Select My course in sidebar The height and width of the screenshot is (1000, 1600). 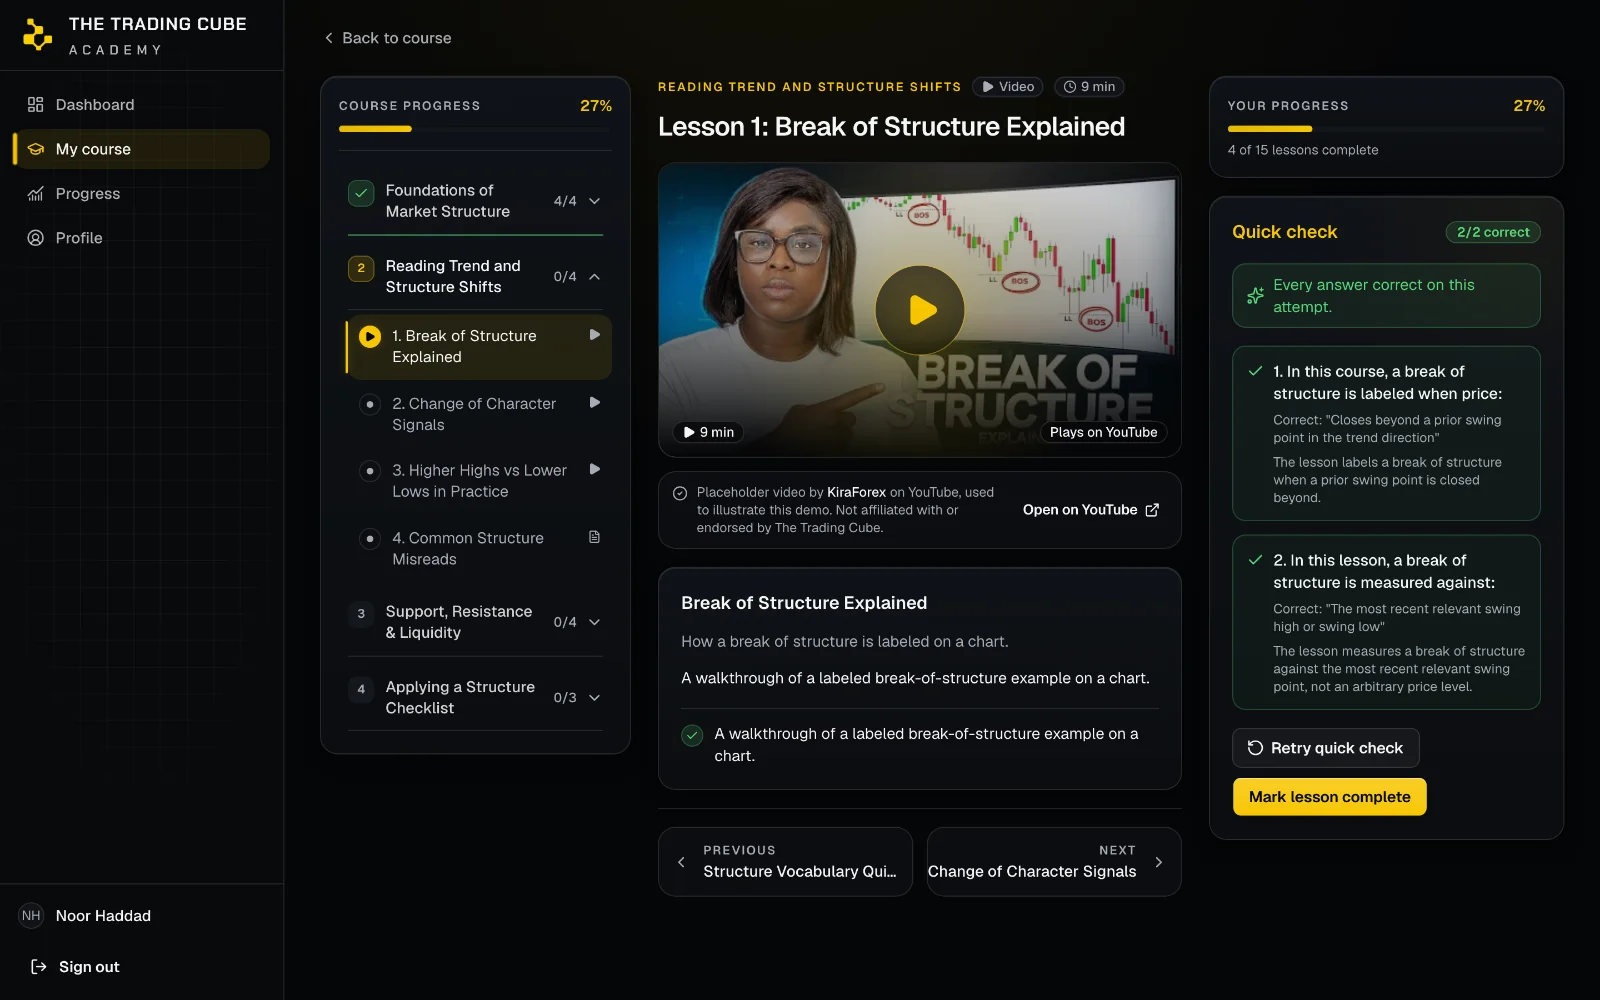[141, 149]
